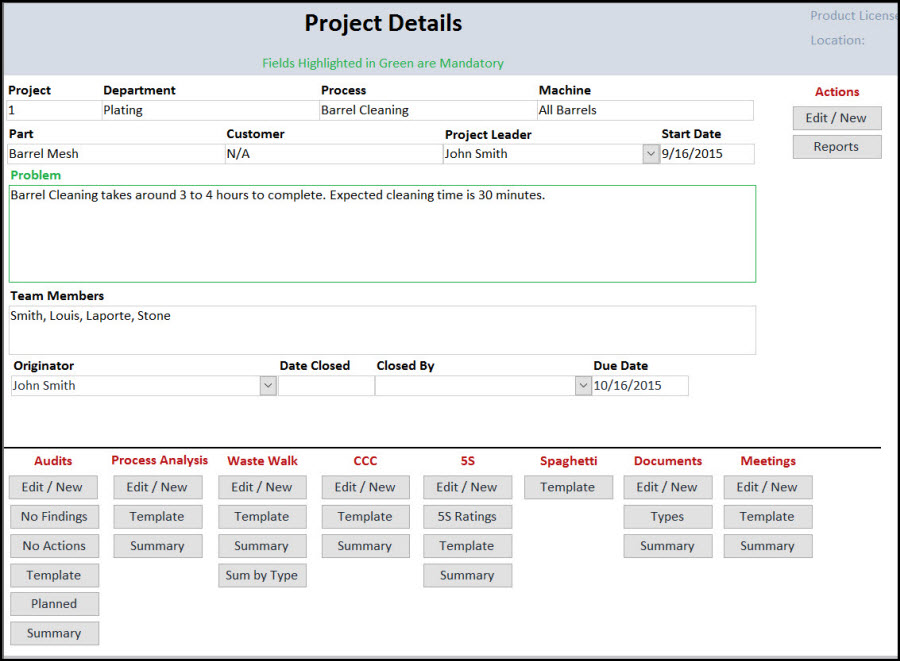Expand the Closed By dropdown
The image size is (900, 661).
(583, 386)
